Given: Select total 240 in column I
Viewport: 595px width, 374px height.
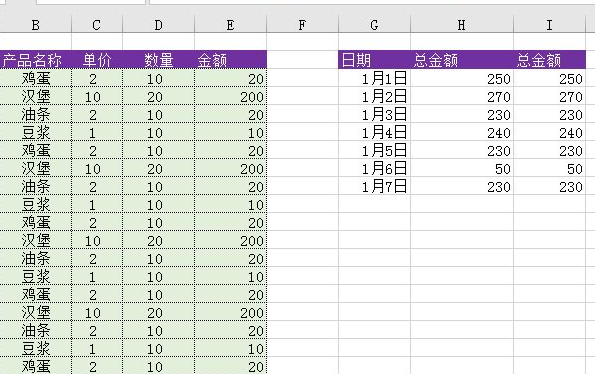Looking at the screenshot, I should click(549, 132).
